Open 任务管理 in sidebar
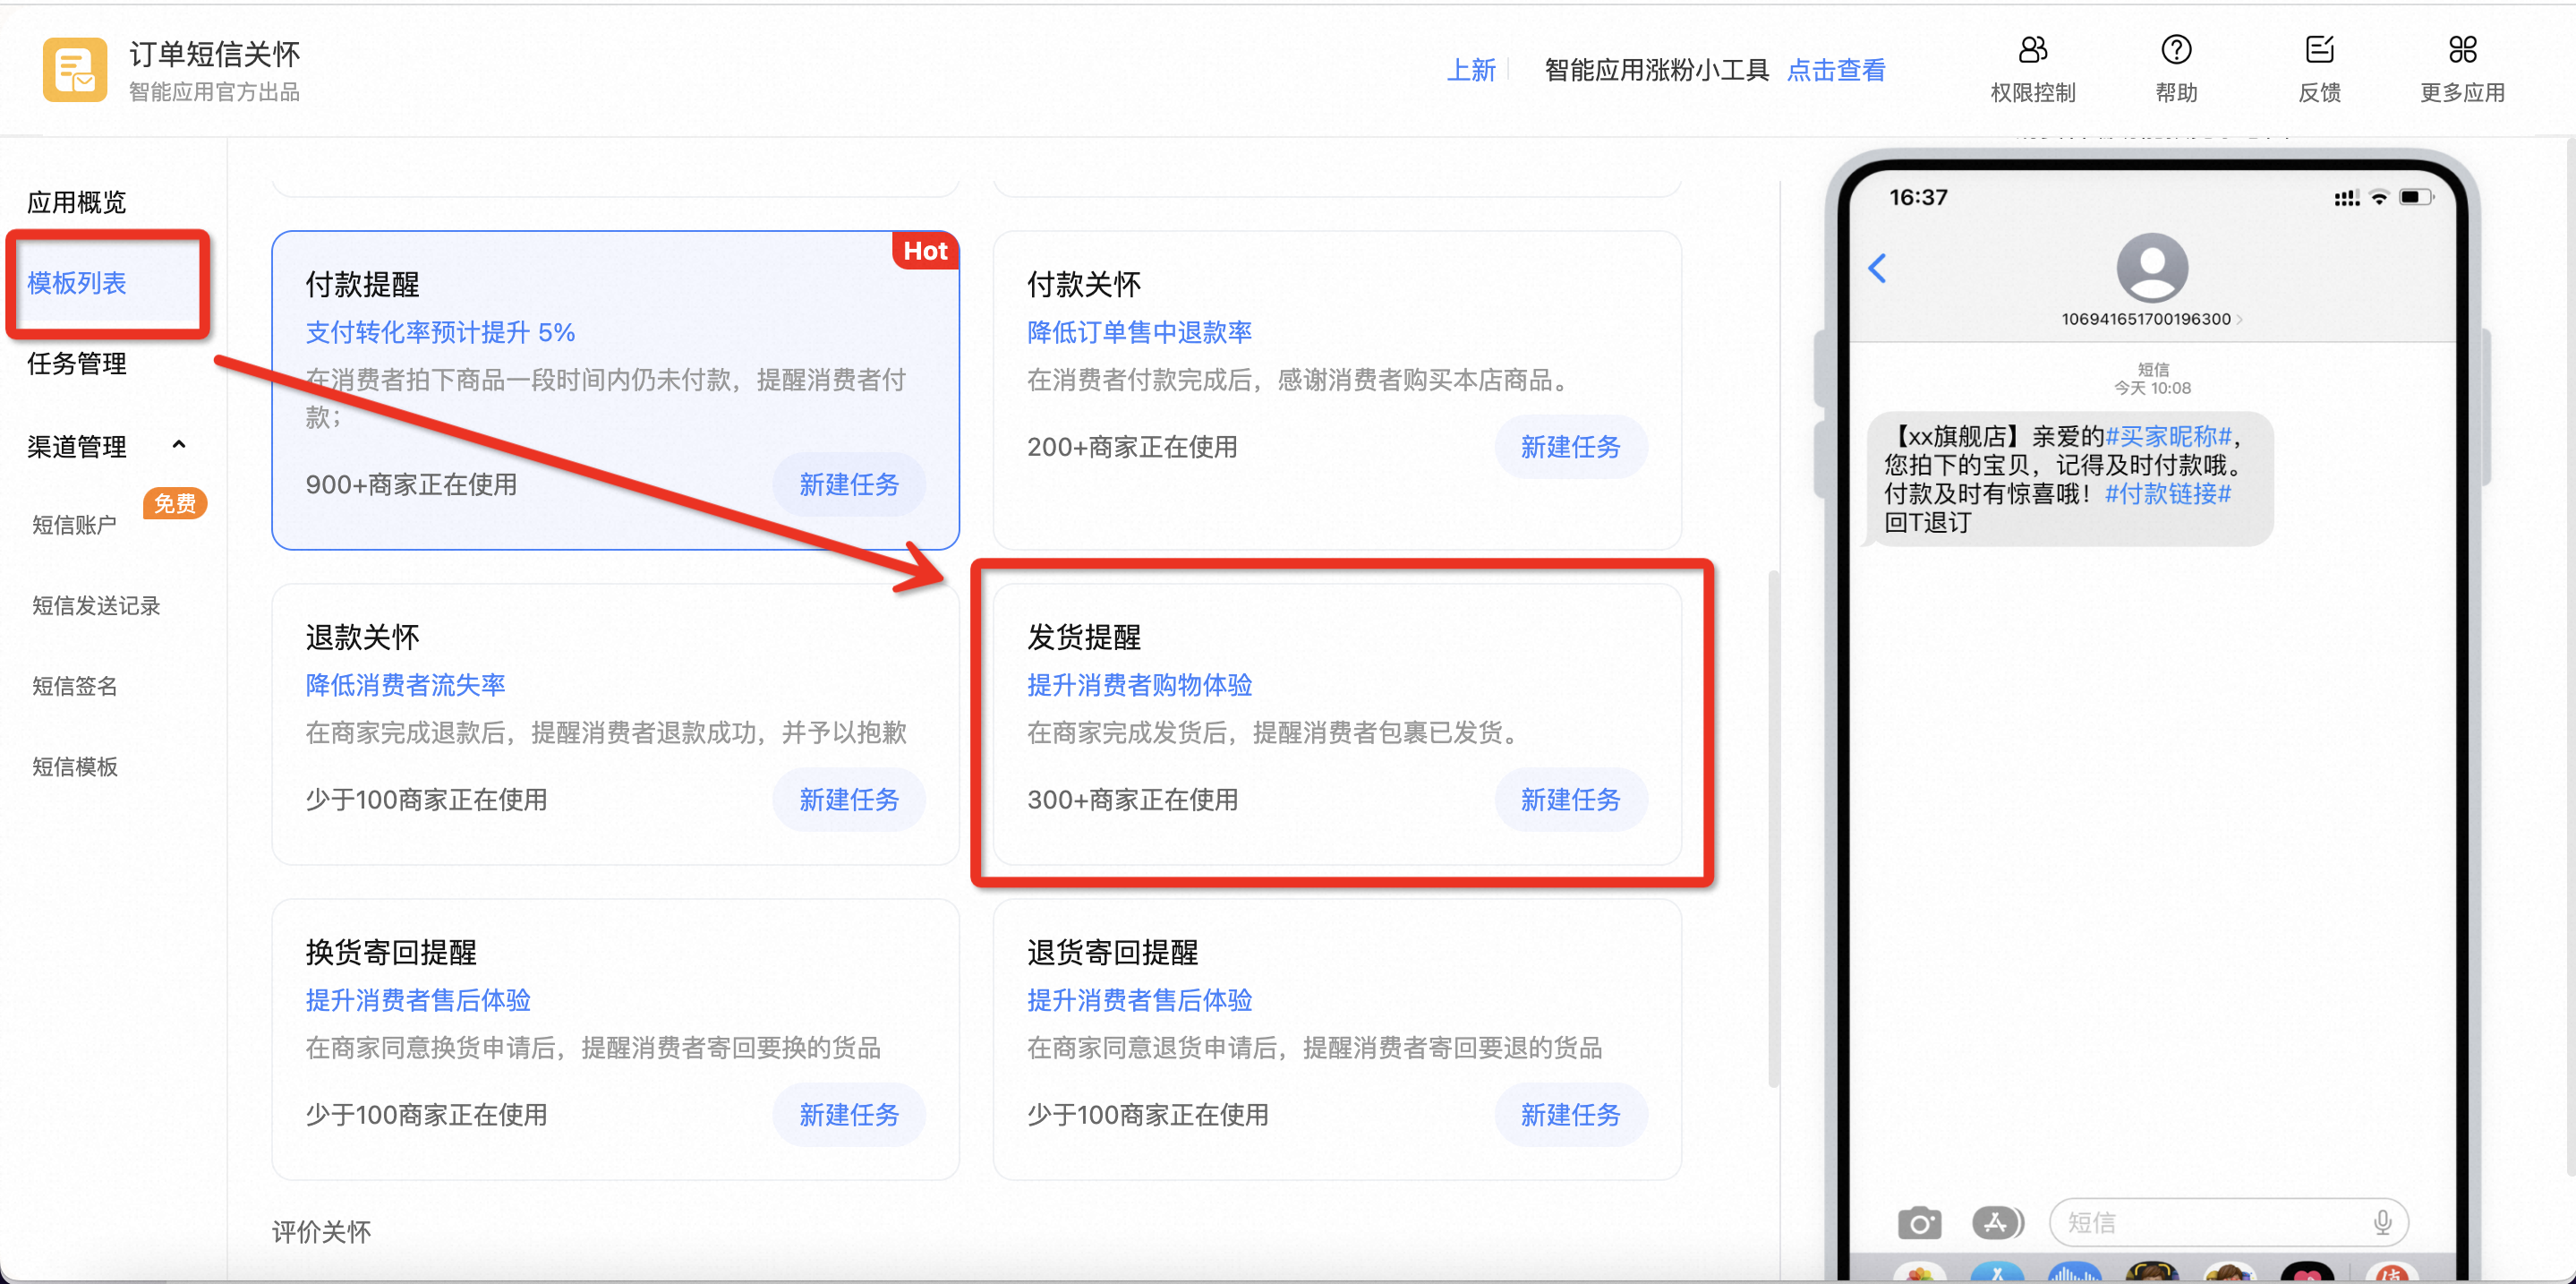 (77, 363)
